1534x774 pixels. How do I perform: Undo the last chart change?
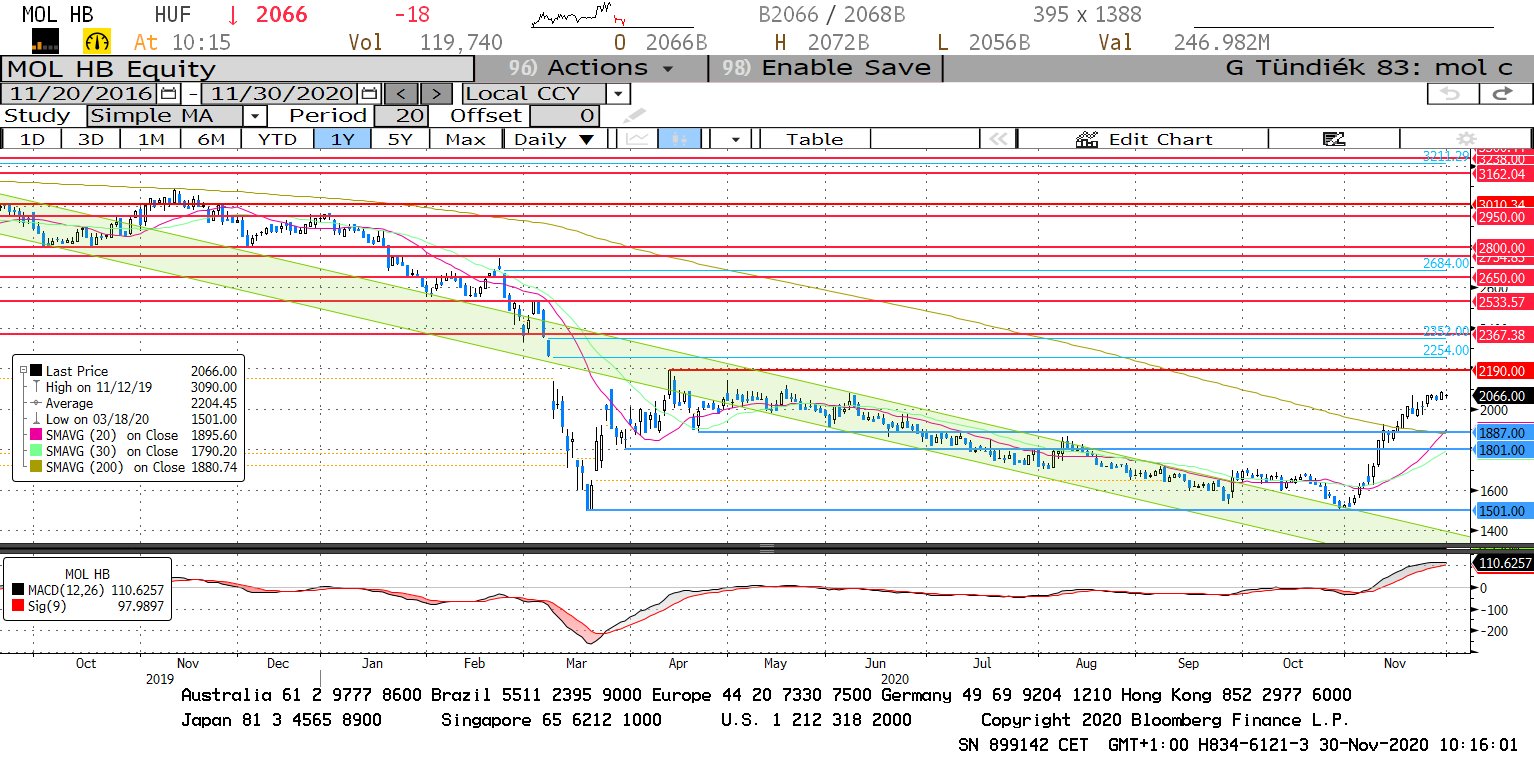1450,93
